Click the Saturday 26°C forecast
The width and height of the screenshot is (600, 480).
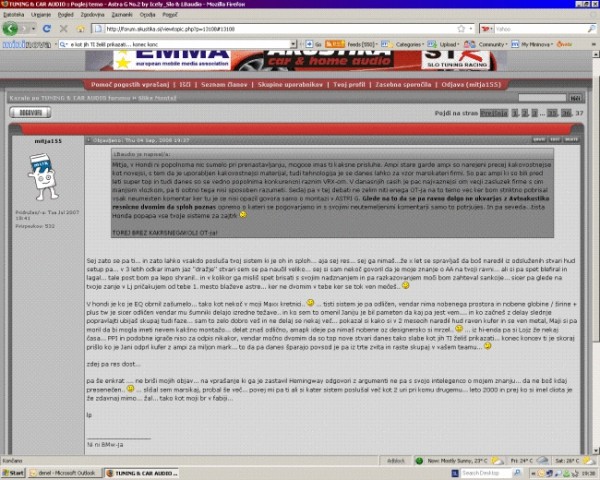[574, 460]
